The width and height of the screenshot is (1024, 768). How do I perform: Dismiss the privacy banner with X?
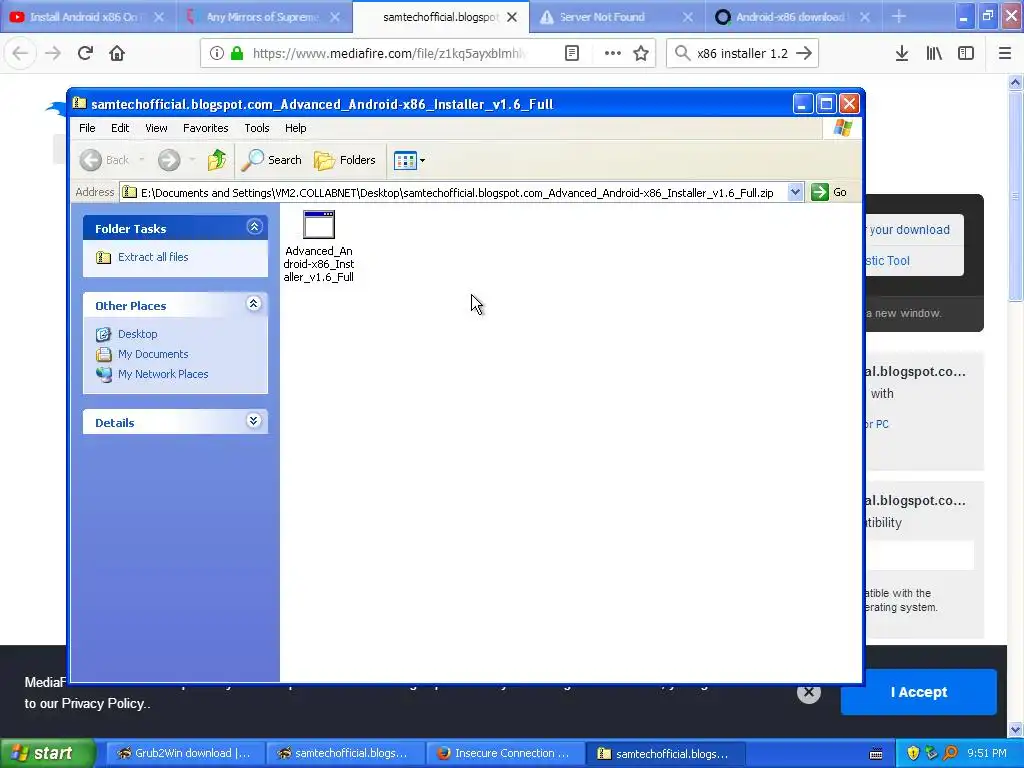pos(808,692)
